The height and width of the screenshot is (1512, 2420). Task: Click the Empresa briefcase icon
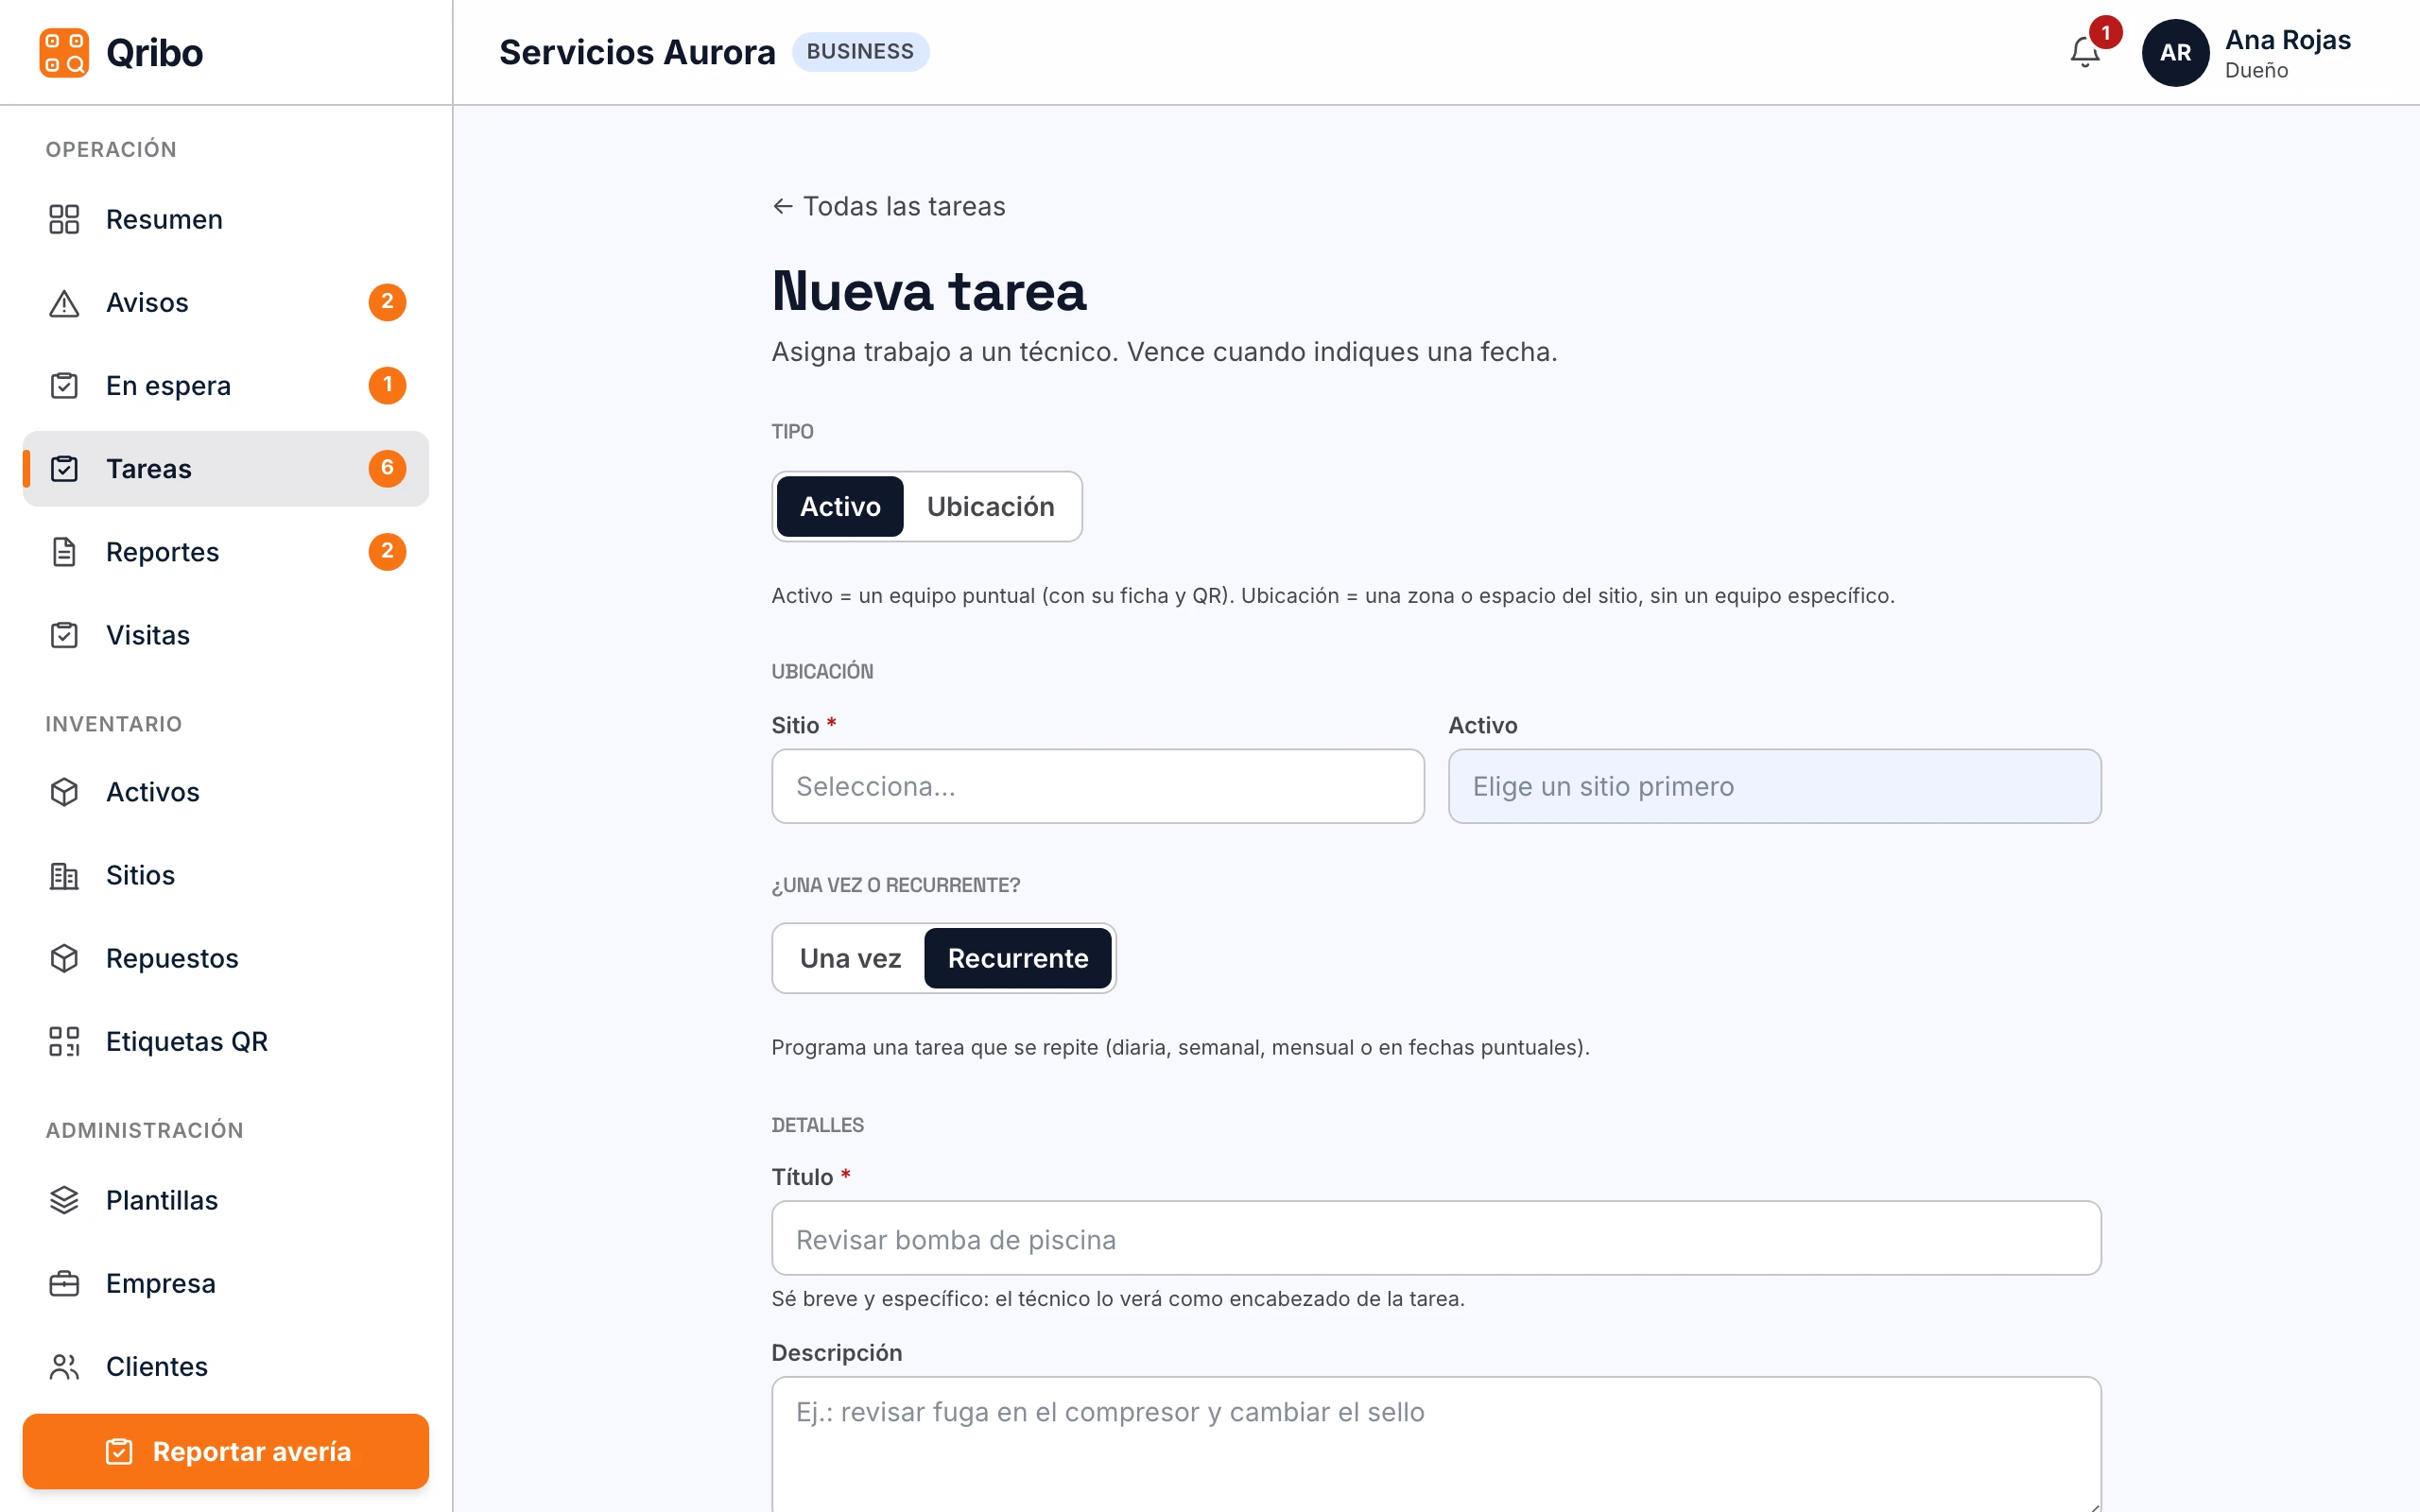click(64, 1283)
